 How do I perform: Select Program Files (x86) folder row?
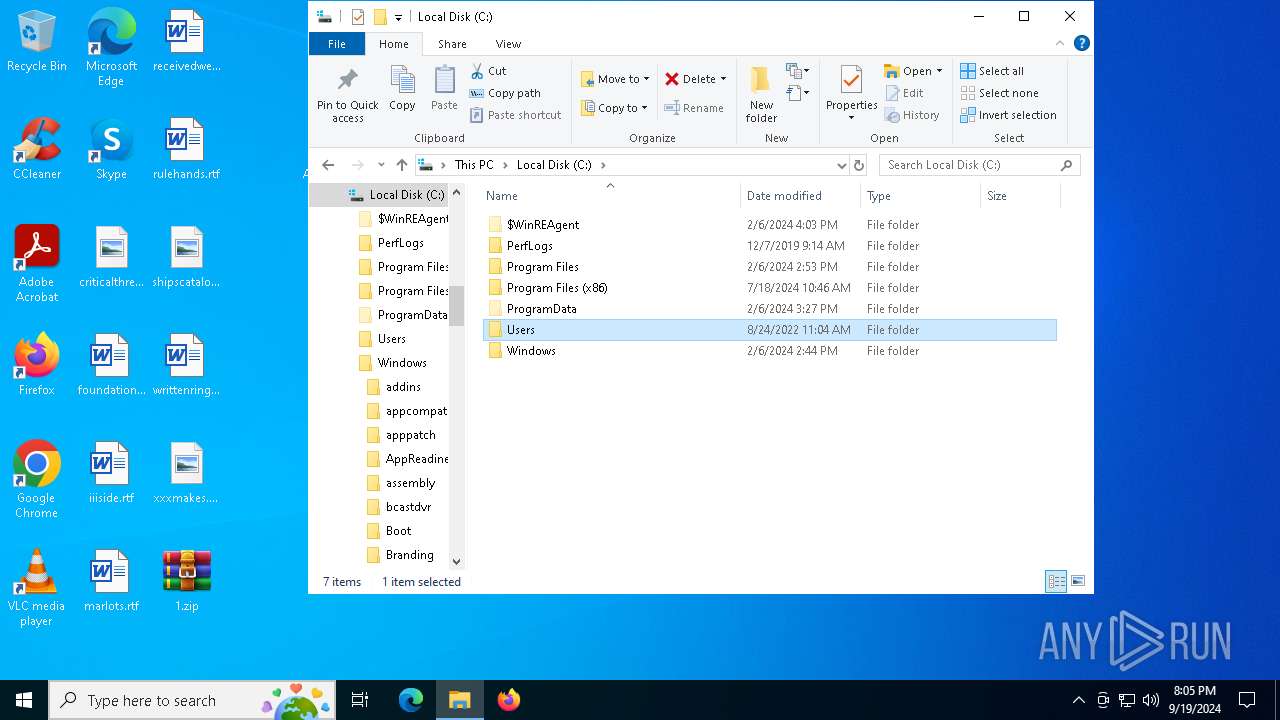click(769, 288)
